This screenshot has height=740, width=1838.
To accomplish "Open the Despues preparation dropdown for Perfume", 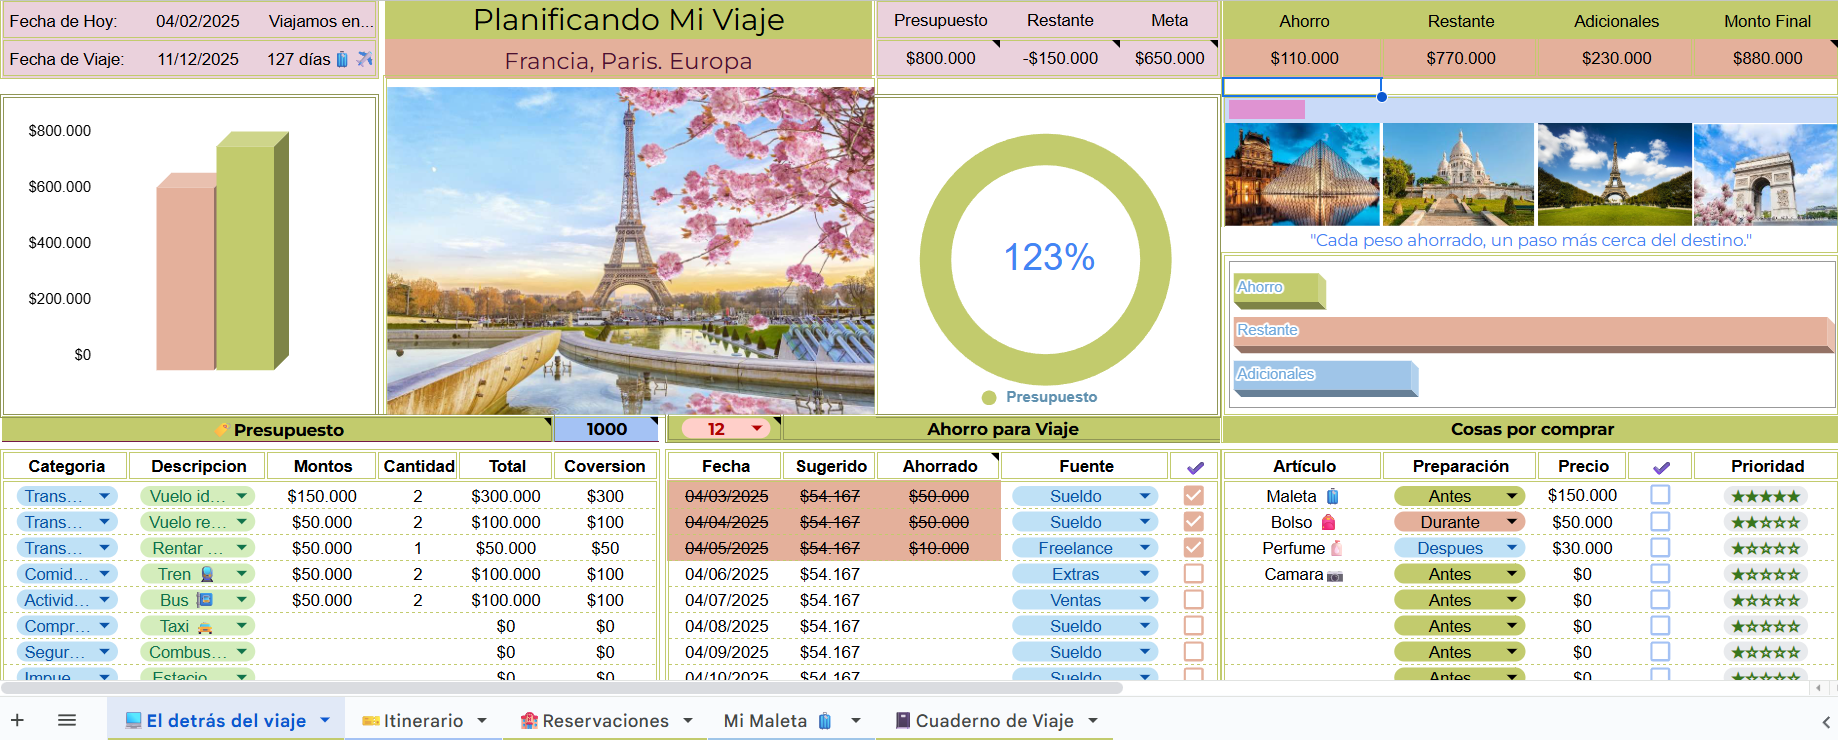I will pos(1460,548).
